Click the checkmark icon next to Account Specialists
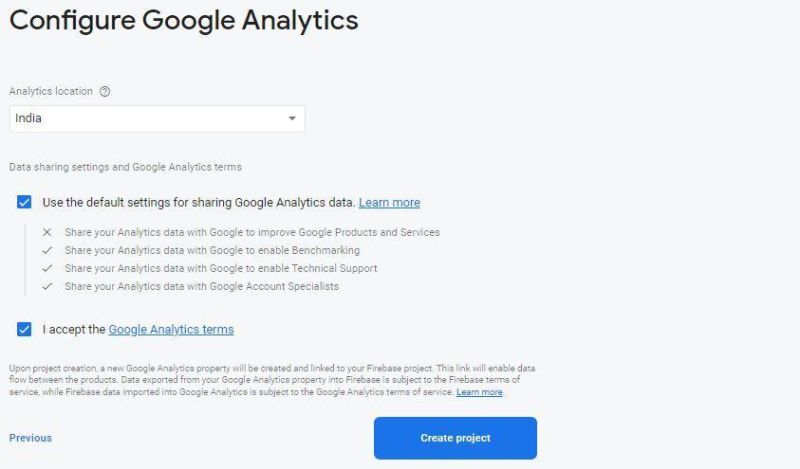 click(x=47, y=286)
